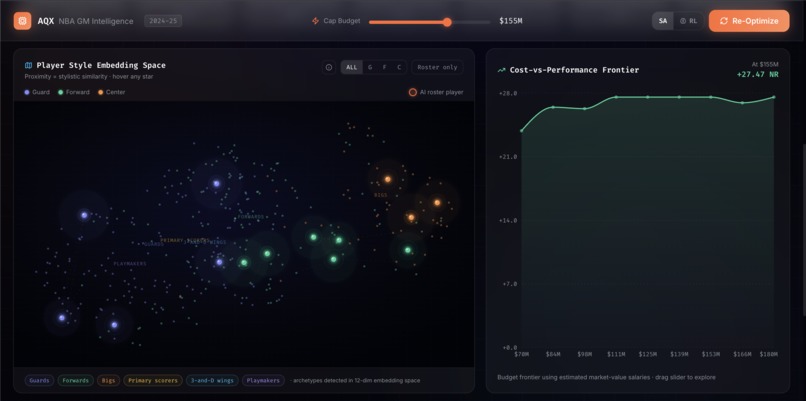
Task: Switch optimizer to RL mode
Action: tap(688, 21)
